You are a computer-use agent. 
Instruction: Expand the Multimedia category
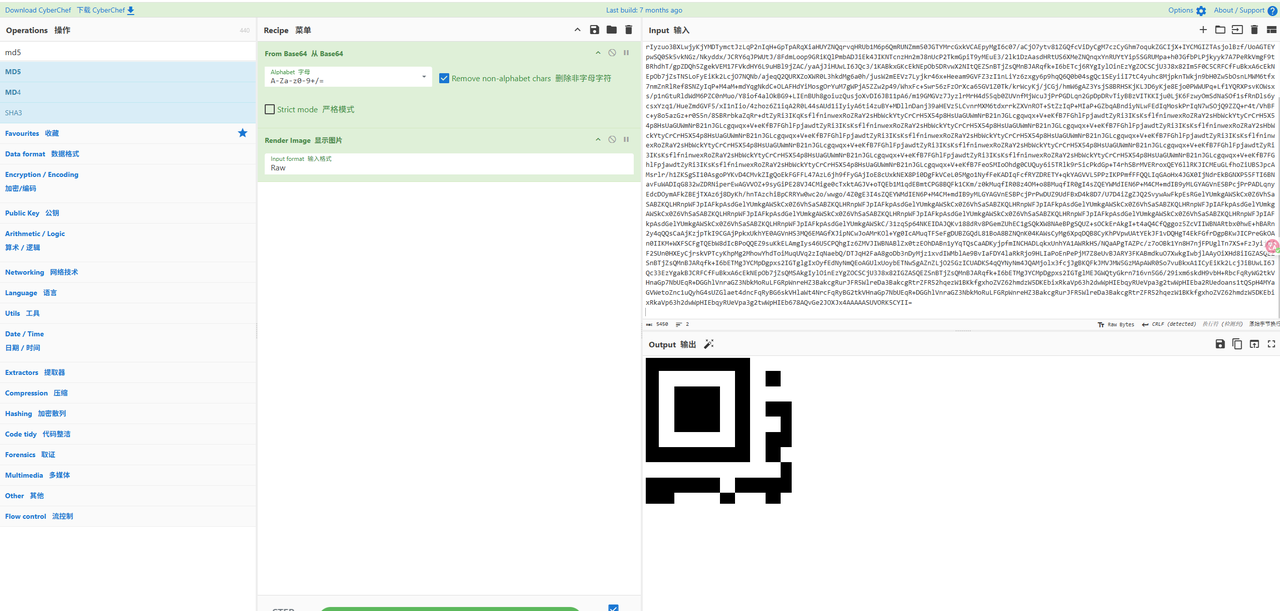click(x=128, y=475)
